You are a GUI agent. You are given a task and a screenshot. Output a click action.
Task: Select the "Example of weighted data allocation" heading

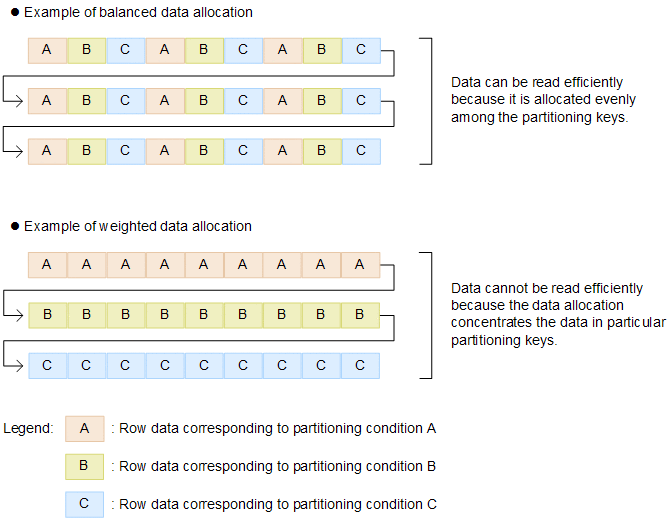pos(137,227)
